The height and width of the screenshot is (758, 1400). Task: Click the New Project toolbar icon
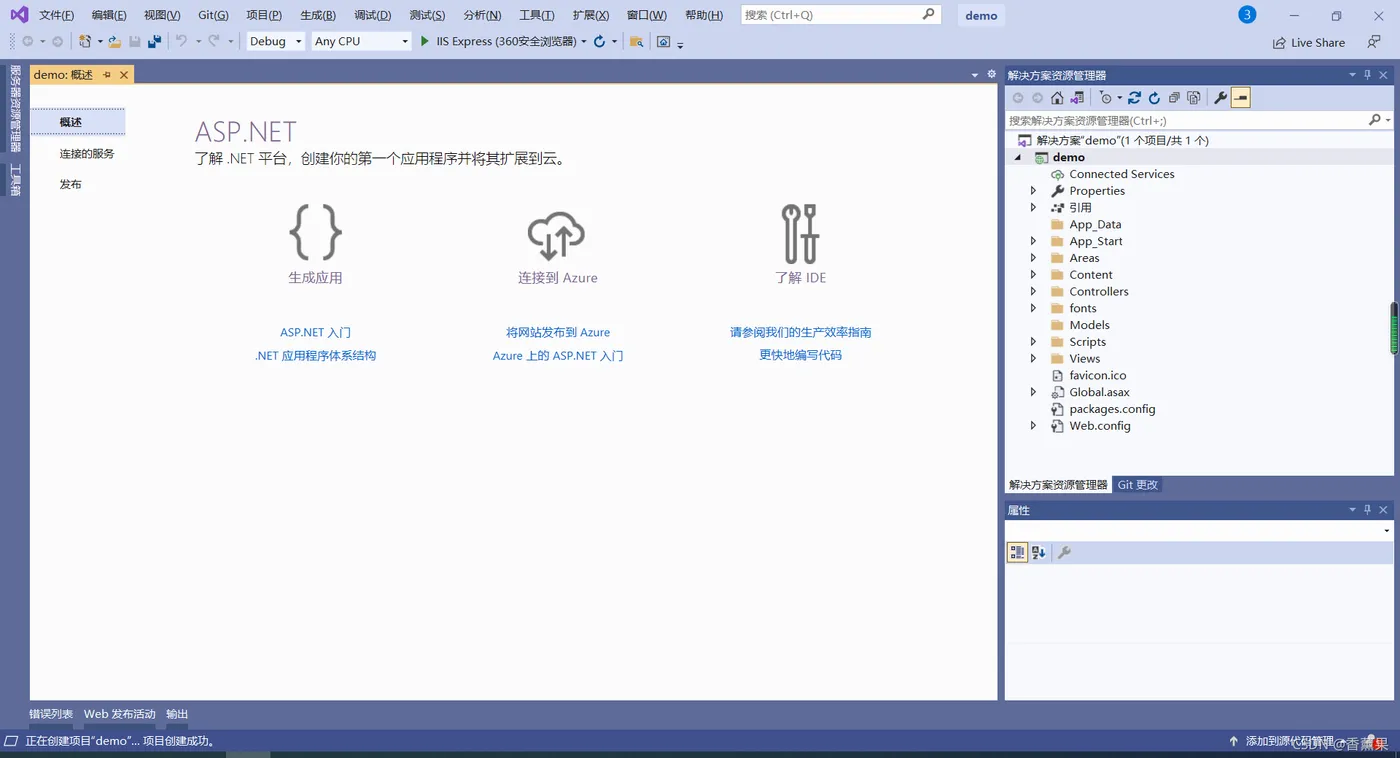click(x=85, y=41)
